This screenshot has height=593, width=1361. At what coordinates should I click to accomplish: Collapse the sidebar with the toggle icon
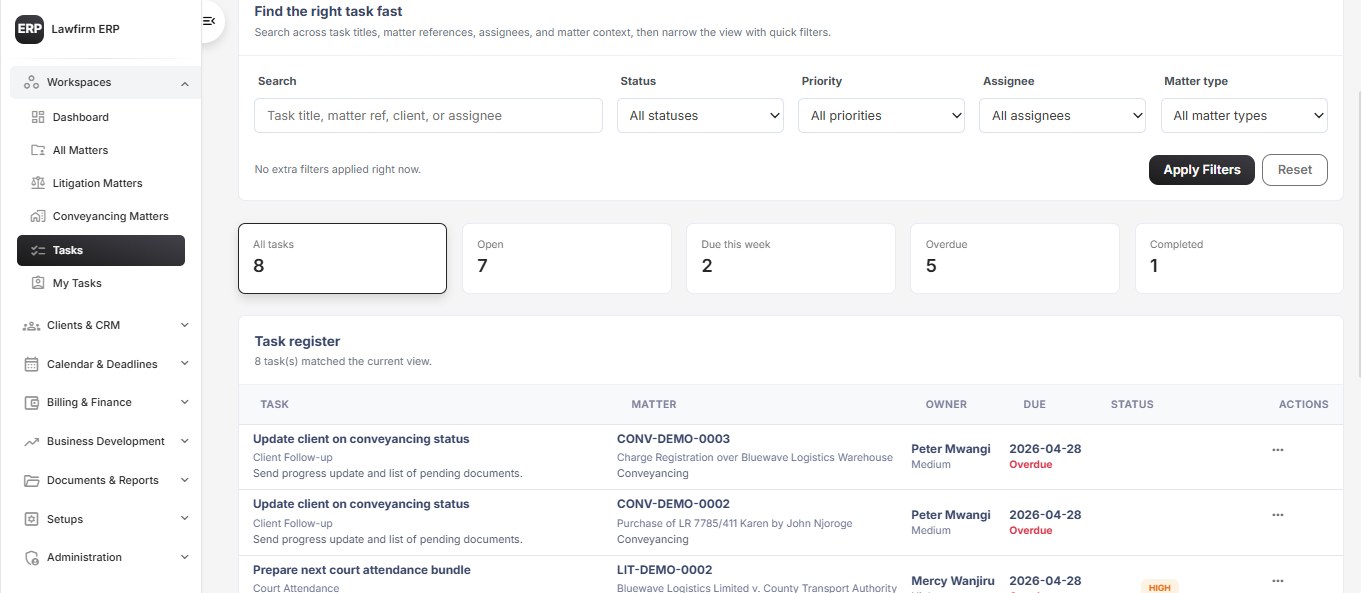pyautogui.click(x=208, y=21)
